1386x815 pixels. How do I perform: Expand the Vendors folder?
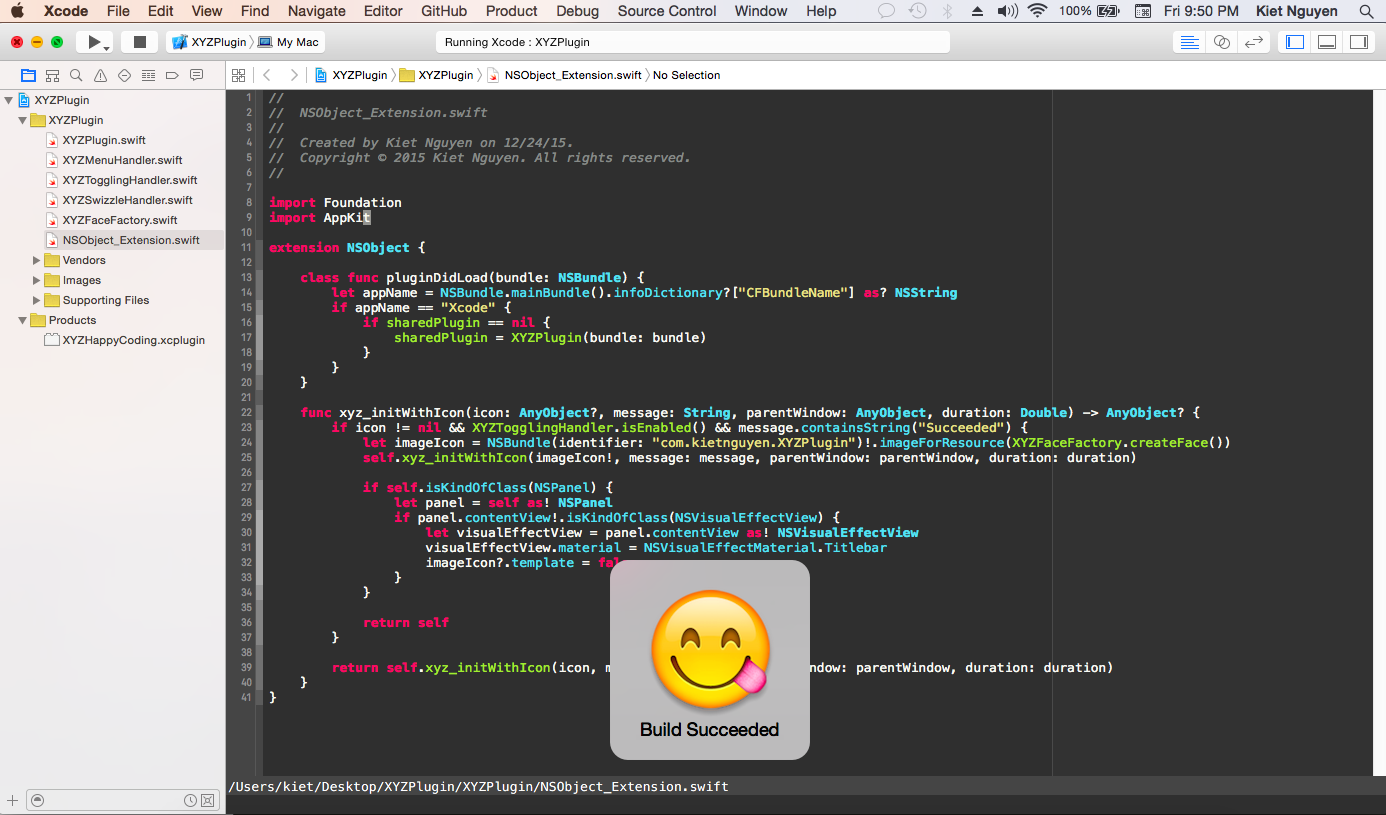37,260
